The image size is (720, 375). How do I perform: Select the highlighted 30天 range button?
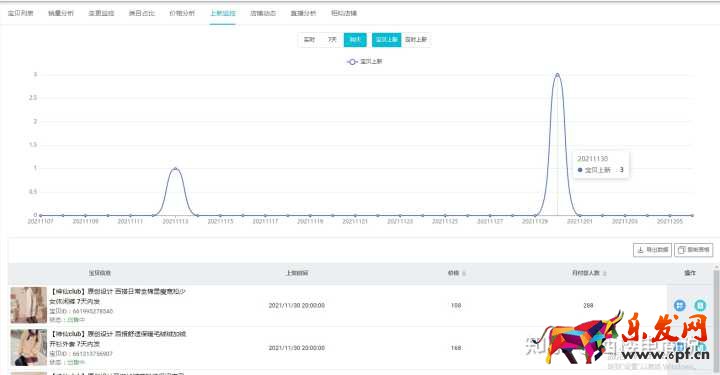click(355, 39)
